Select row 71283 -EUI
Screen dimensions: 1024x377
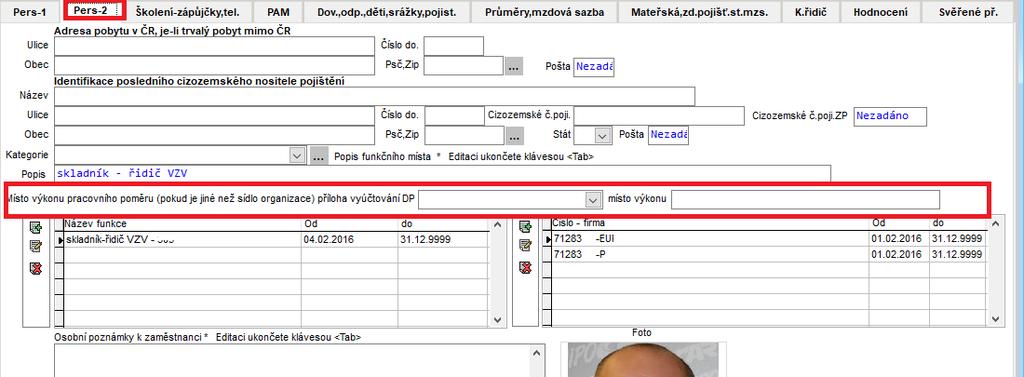[765, 238]
